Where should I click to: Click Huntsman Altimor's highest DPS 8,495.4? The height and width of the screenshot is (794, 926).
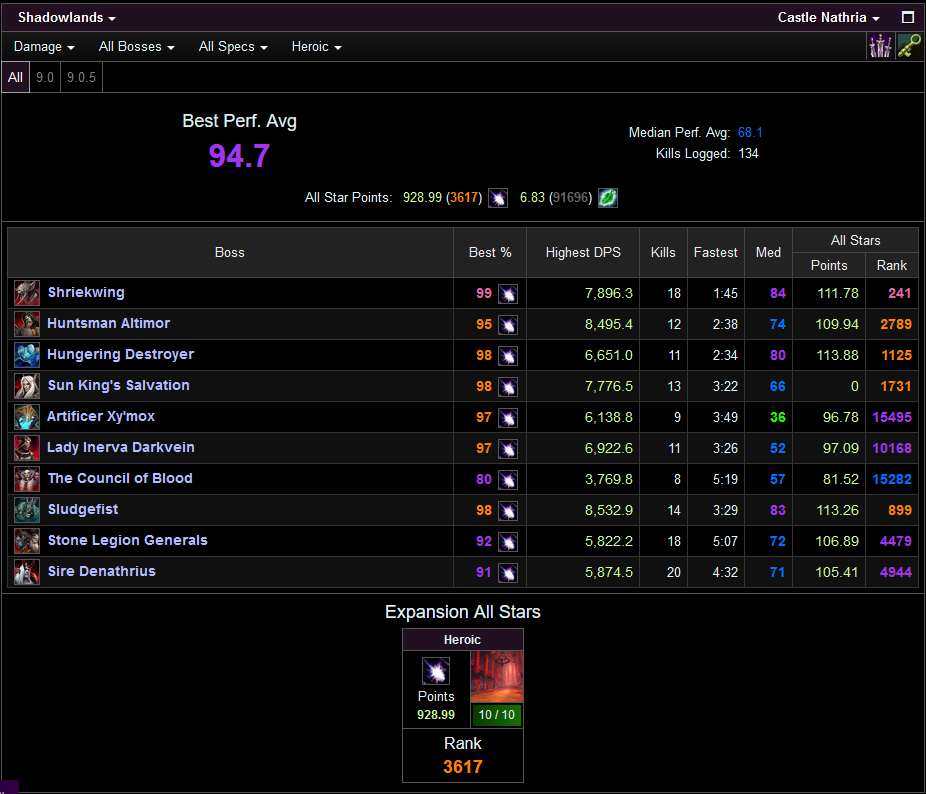point(608,324)
